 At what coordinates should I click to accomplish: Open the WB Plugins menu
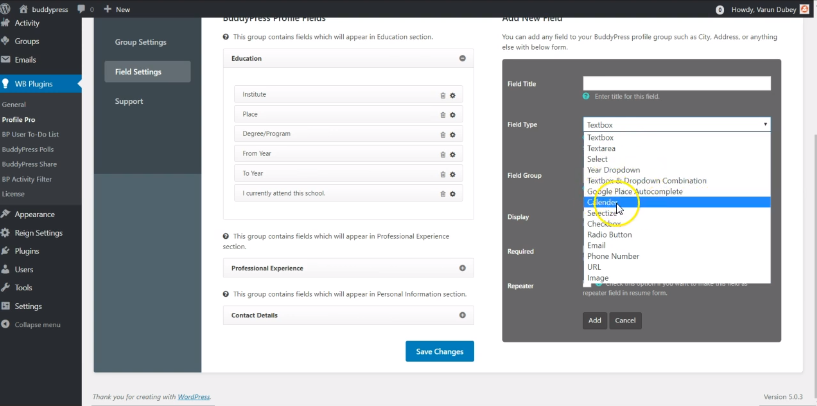[x=33, y=83]
